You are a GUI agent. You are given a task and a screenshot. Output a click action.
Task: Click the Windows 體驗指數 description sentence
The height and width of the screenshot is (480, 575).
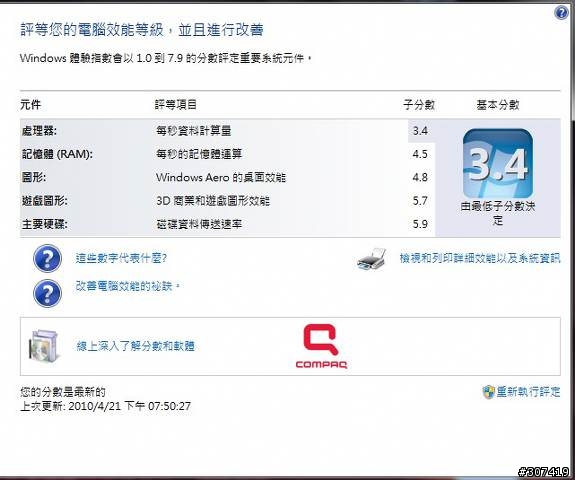(x=166, y=58)
